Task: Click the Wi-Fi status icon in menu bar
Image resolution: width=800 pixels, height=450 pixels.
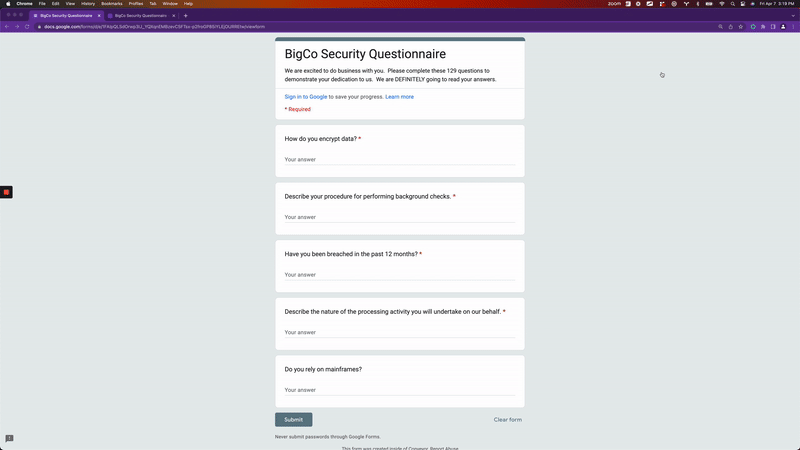Action: pyautogui.click(x=721, y=4)
